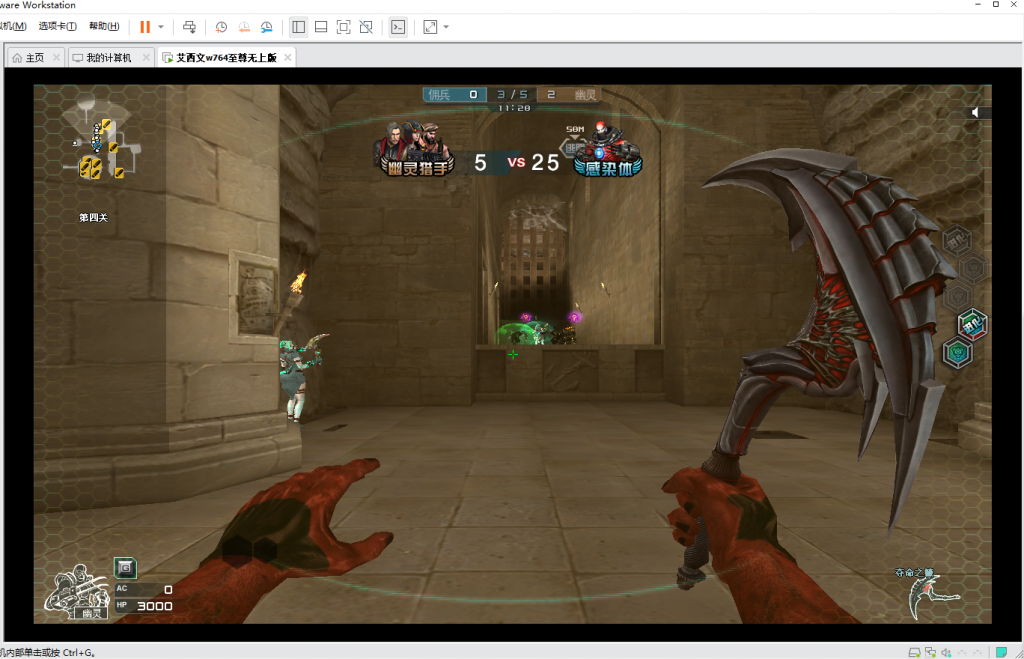Send Ctrl+Alt+Del to the virtual machine

[189, 27]
